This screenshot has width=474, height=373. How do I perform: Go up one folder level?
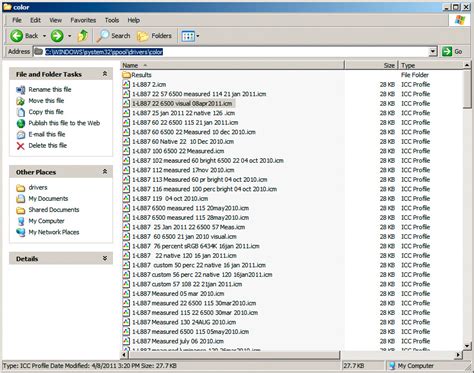pyautogui.click(x=83, y=36)
